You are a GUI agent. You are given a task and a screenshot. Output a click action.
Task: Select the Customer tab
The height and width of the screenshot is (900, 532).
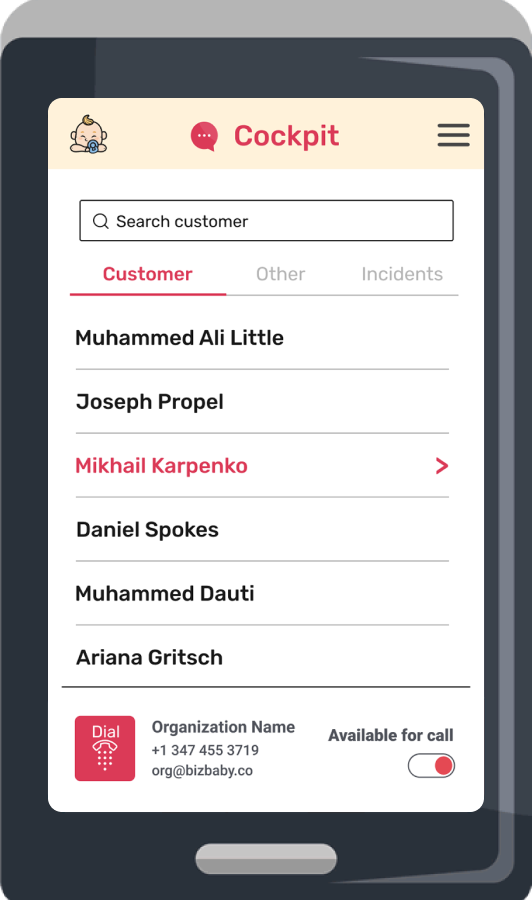(147, 274)
